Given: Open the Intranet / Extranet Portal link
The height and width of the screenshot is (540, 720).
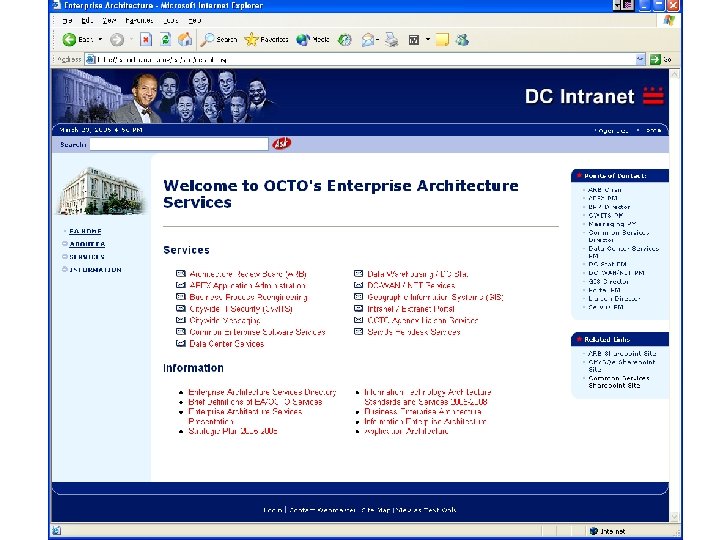Looking at the screenshot, I should click(411, 309).
